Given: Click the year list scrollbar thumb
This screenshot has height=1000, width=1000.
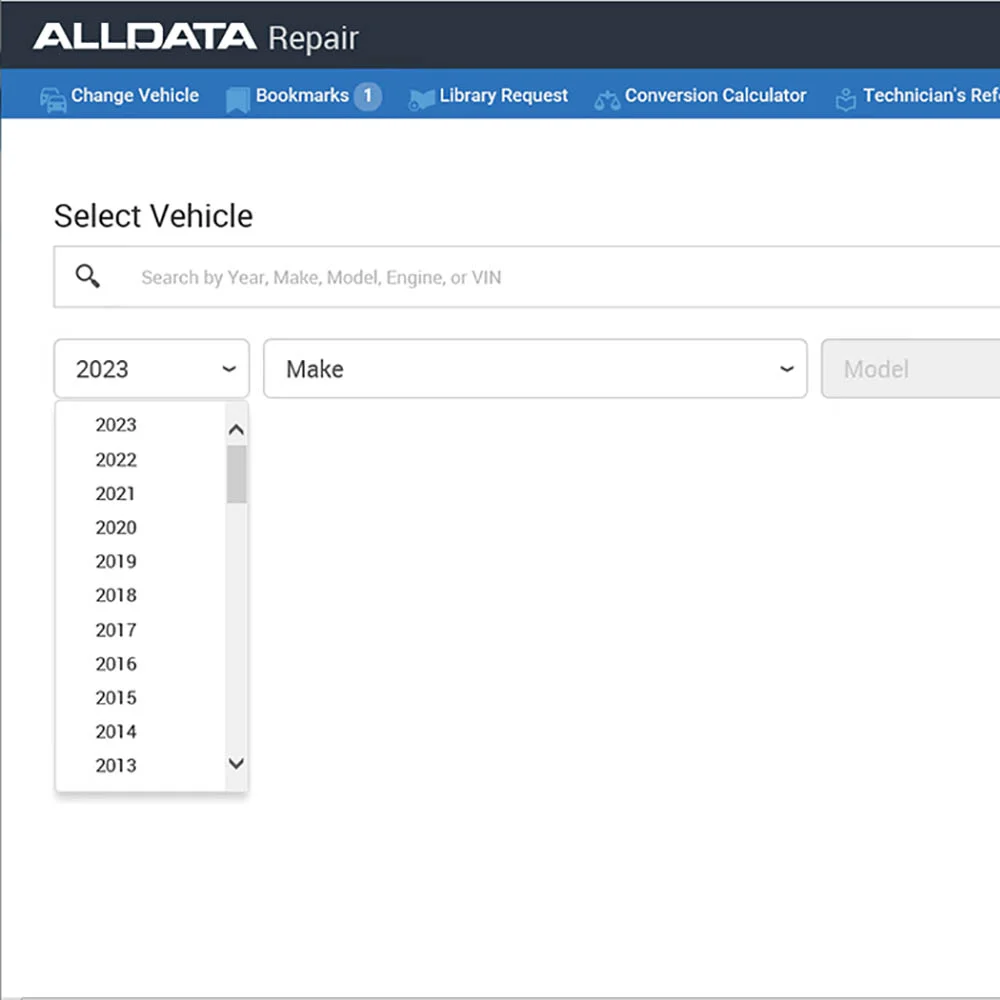Looking at the screenshot, I should 236,474.
